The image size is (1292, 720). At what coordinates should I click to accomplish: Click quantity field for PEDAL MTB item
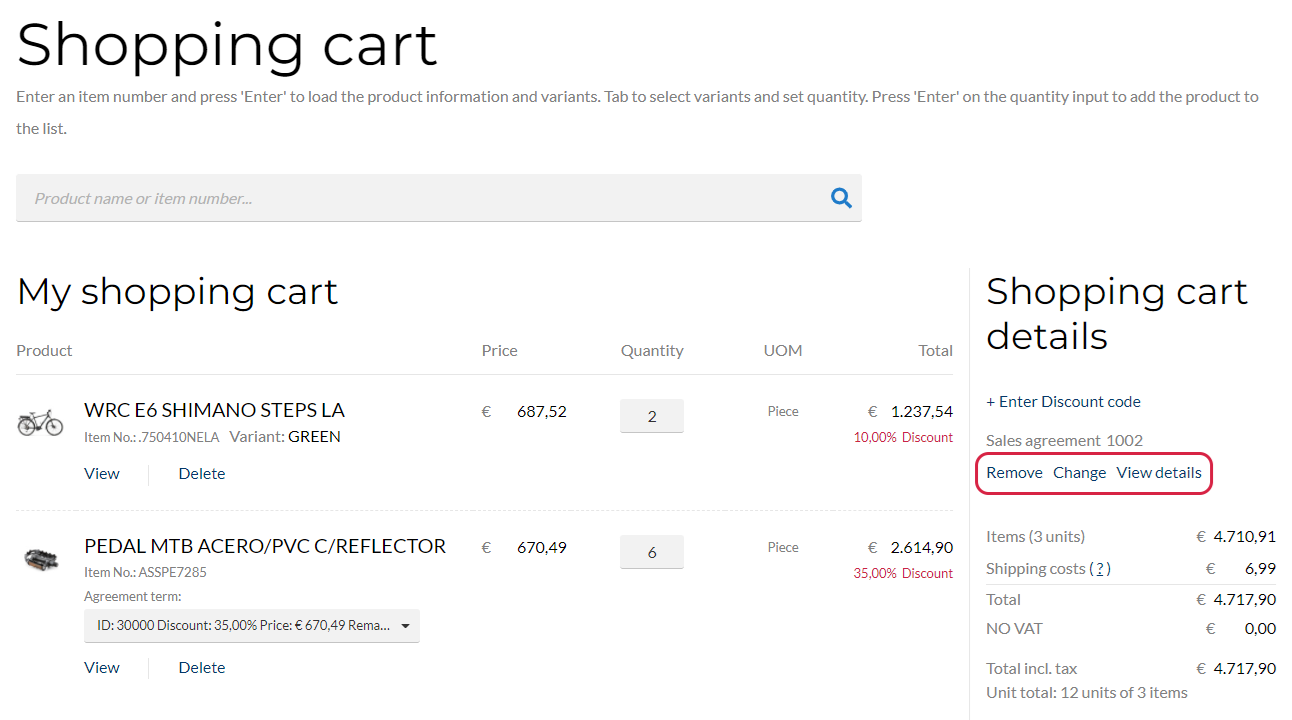(652, 552)
